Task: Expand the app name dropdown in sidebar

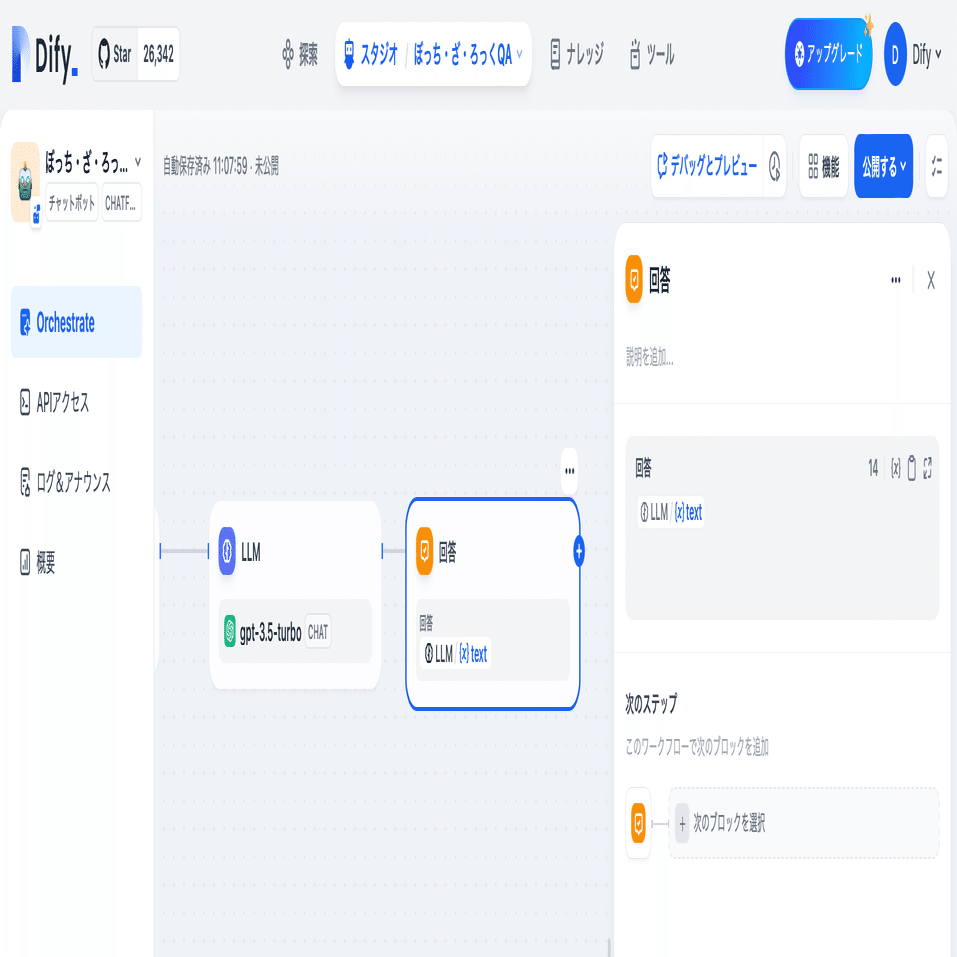Action: click(138, 162)
